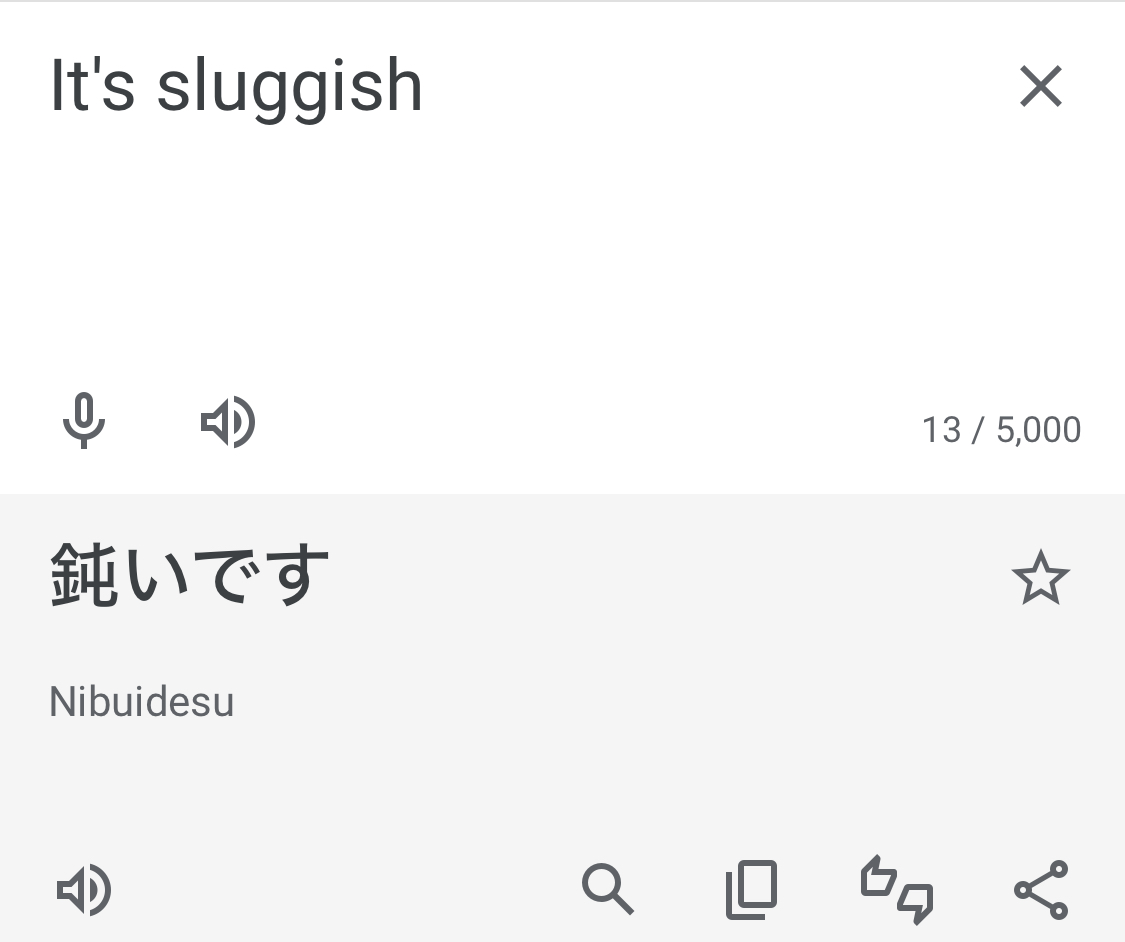Listen to the English source text
The height and width of the screenshot is (942, 1125).
(228, 422)
